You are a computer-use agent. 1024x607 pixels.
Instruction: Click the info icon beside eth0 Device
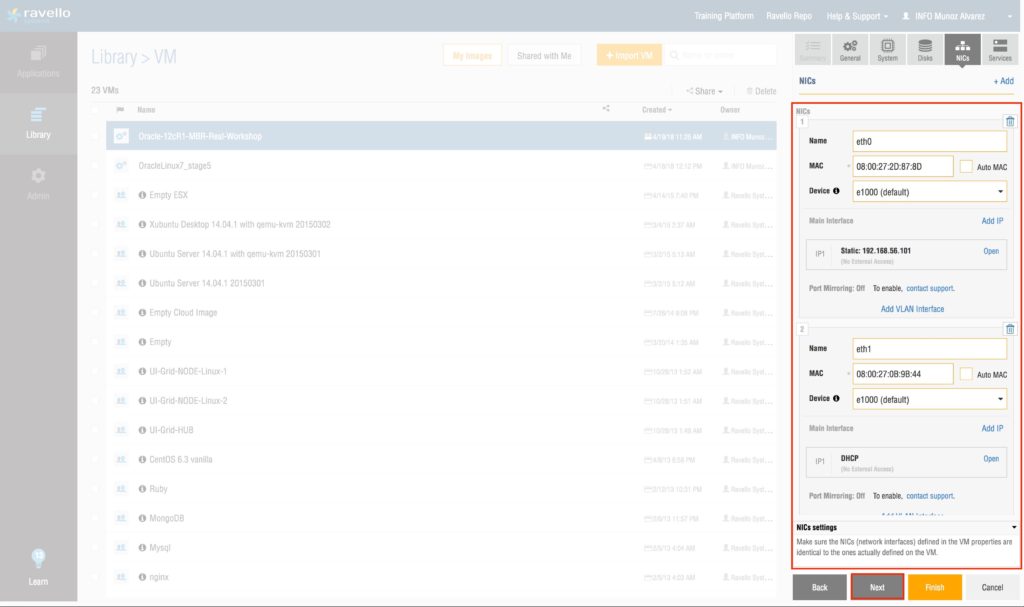836,191
